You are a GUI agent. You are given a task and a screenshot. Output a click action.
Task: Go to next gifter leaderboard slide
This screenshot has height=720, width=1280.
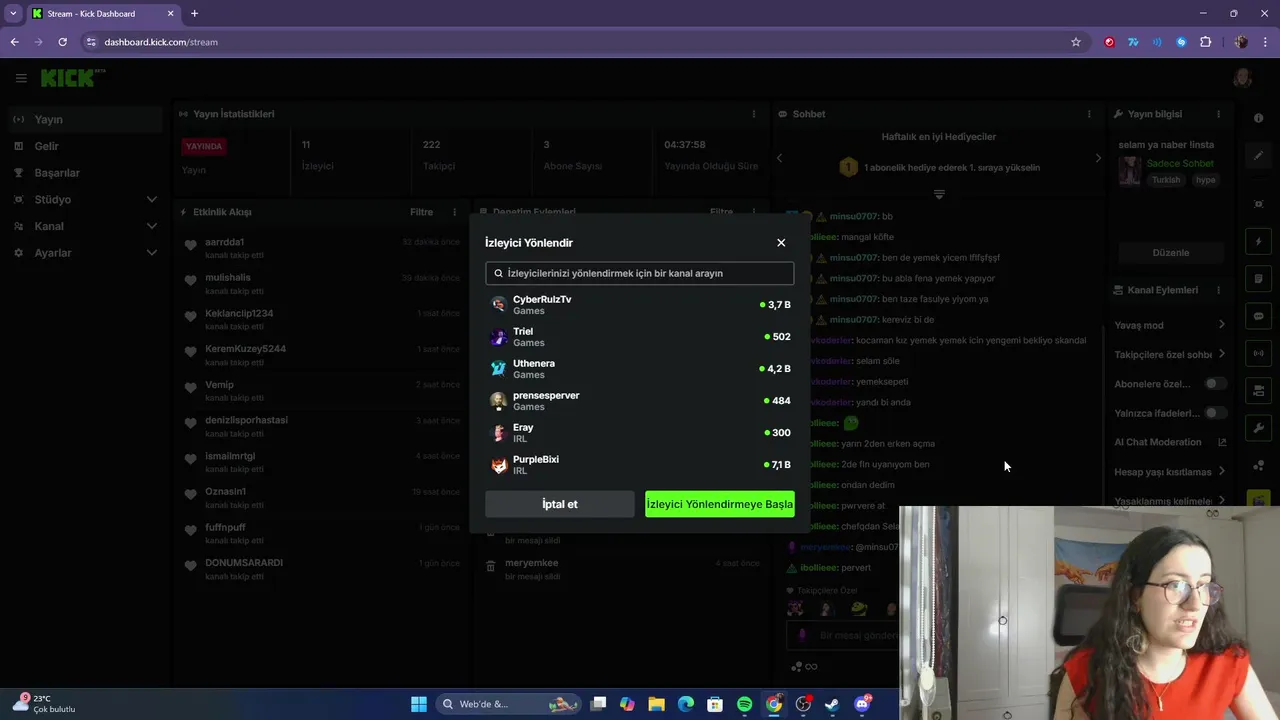point(1098,158)
